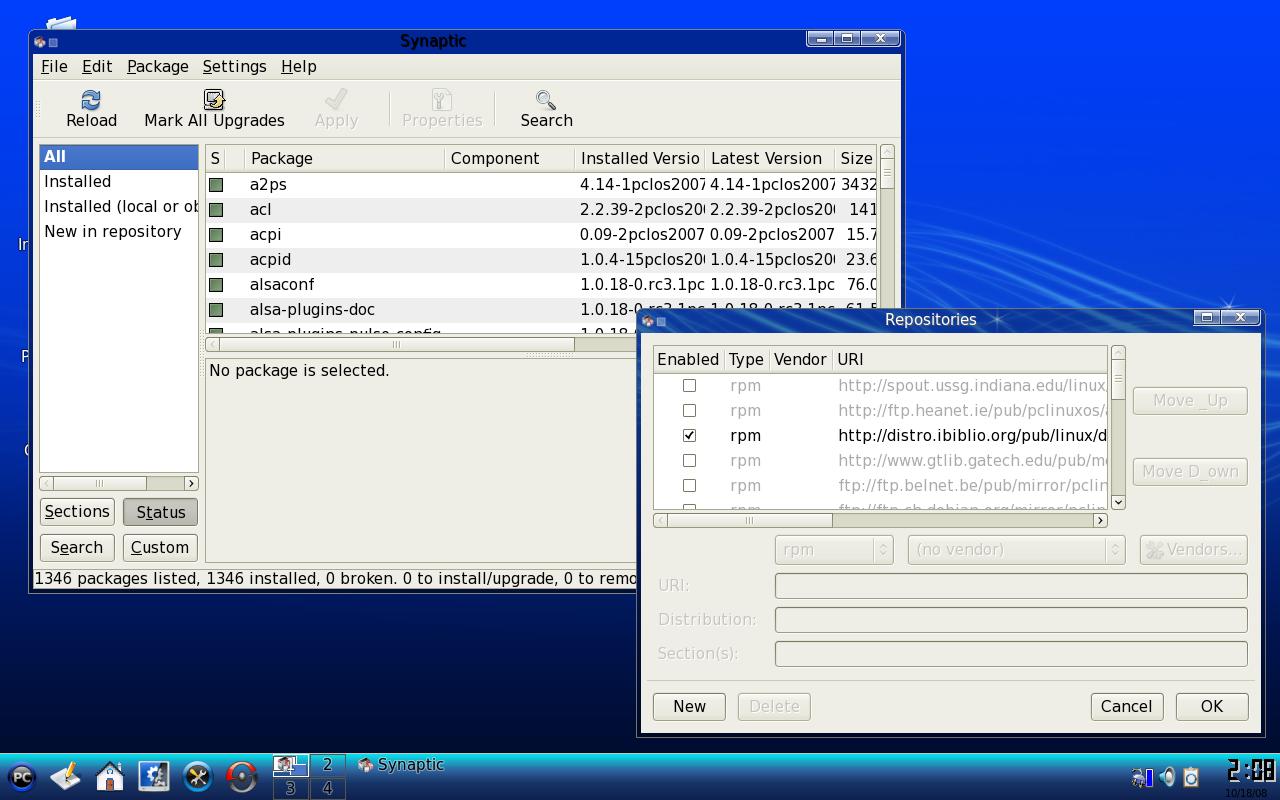
Task: Switch to virtual desktop 4
Action: click(327, 788)
